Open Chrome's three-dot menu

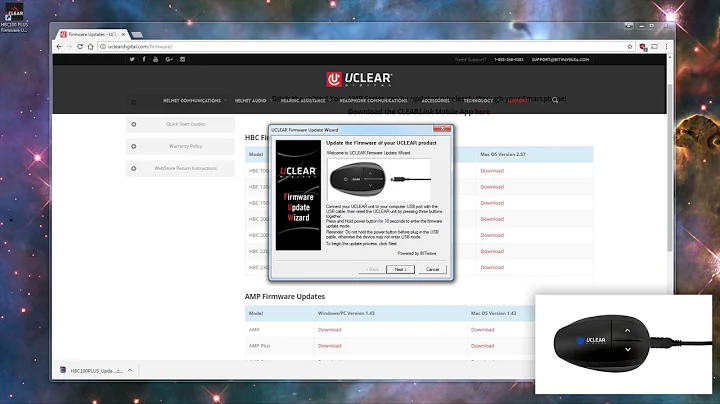[666, 47]
